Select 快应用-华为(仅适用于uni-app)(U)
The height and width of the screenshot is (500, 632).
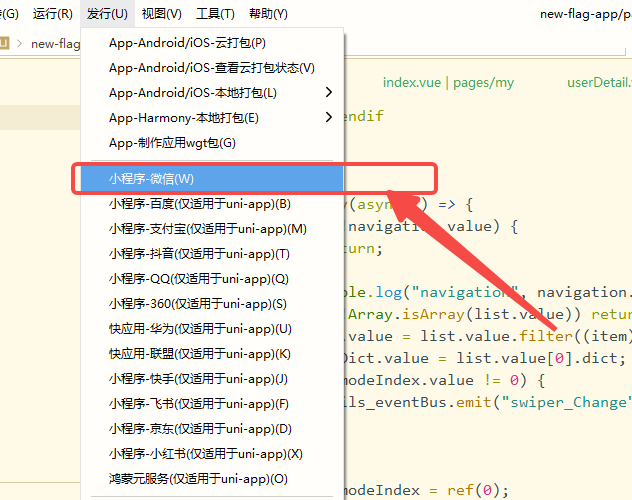point(212,329)
